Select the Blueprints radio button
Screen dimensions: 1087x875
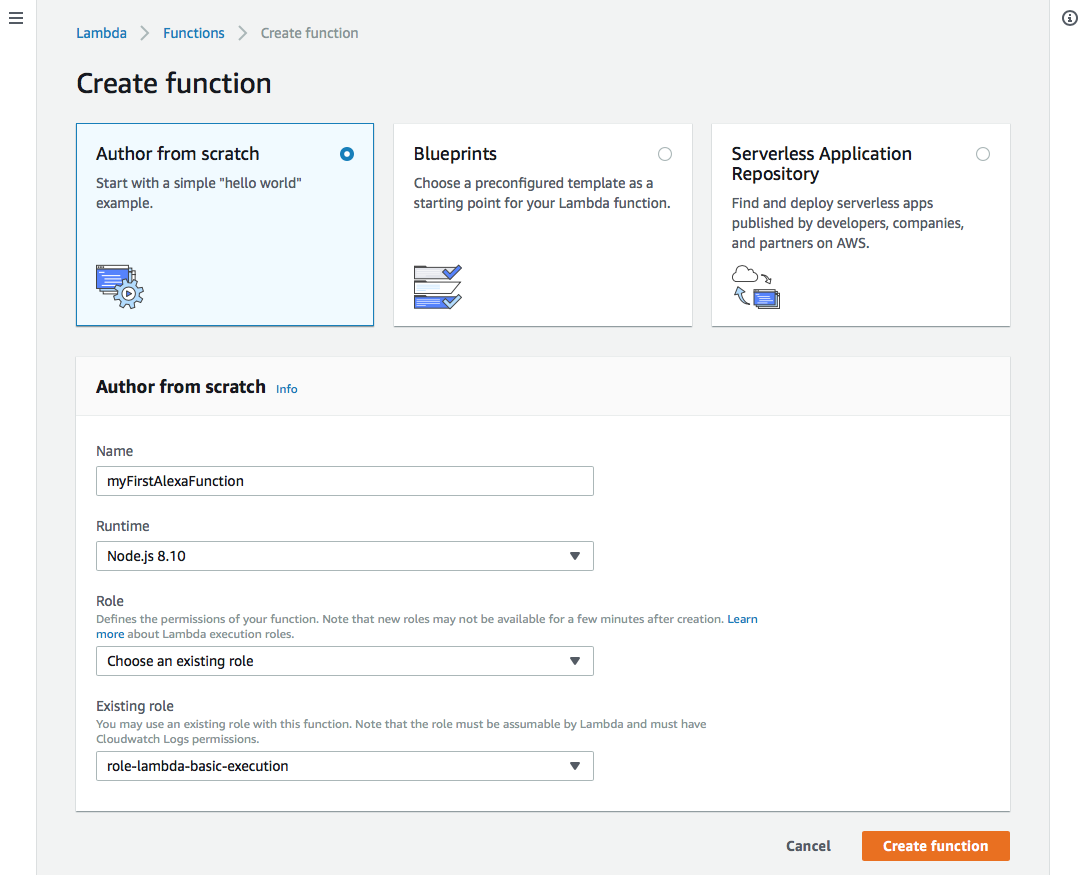(664, 154)
